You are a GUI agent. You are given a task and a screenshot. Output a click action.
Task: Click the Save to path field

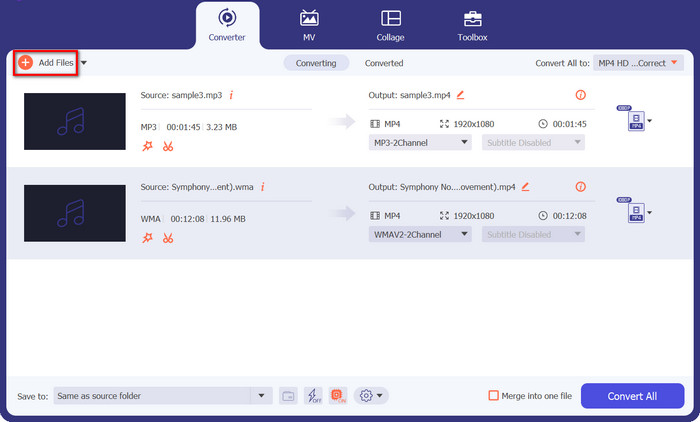click(x=152, y=396)
